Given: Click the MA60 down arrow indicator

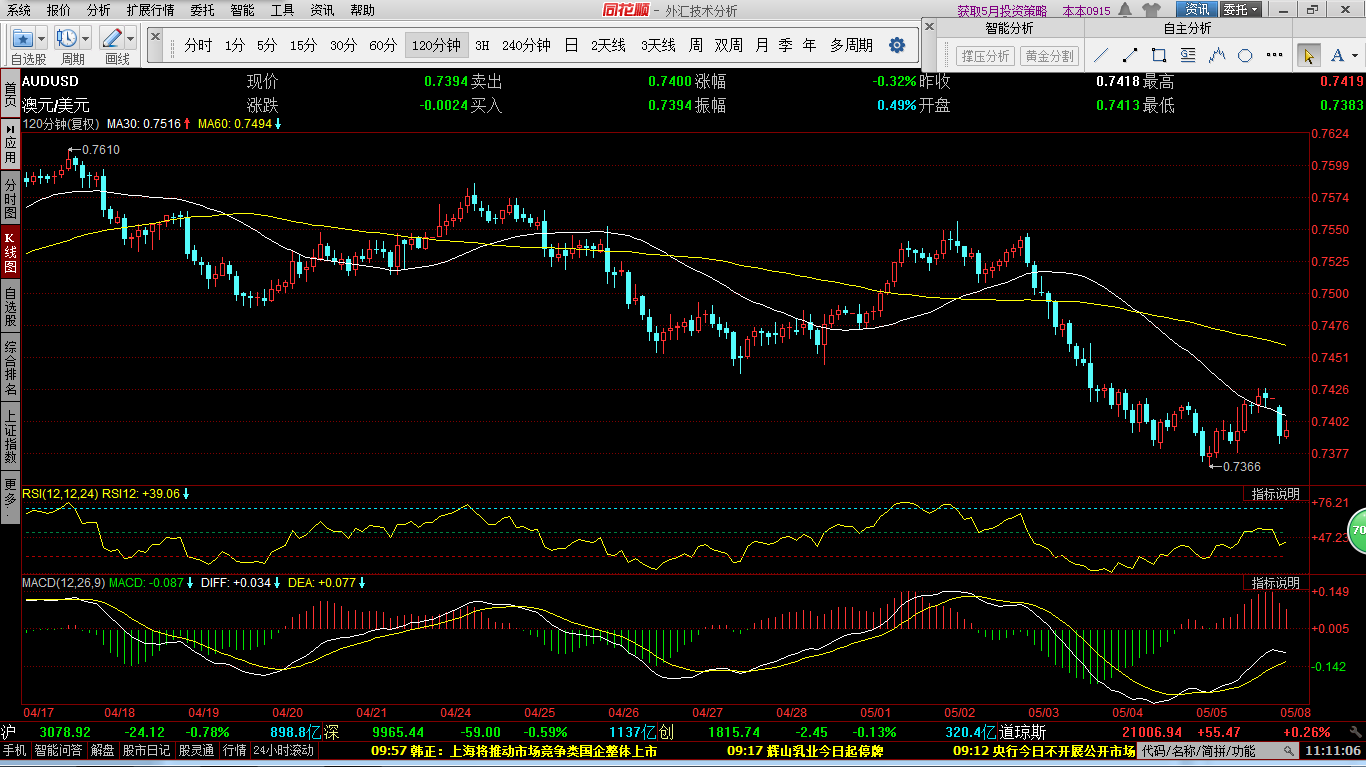Looking at the screenshot, I should pyautogui.click(x=278, y=124).
